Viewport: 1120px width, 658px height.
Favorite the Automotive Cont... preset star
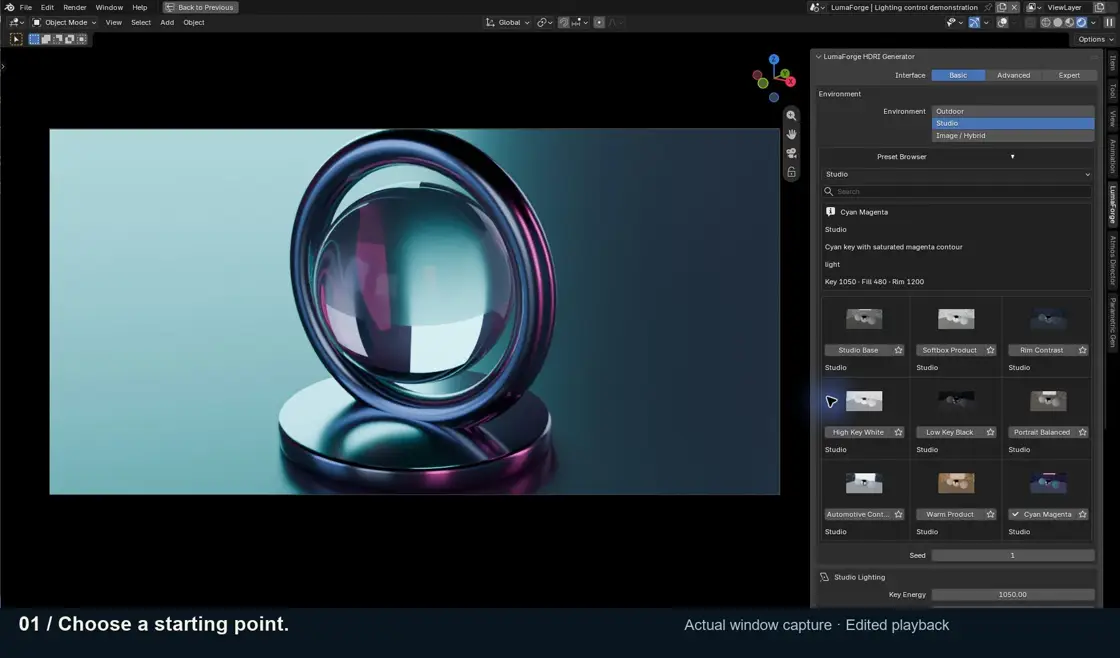coord(899,514)
